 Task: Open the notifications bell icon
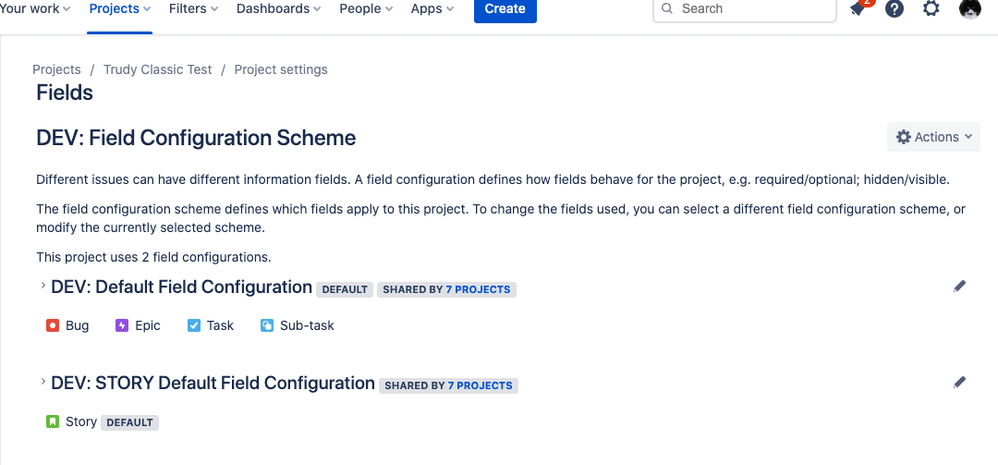[857, 9]
